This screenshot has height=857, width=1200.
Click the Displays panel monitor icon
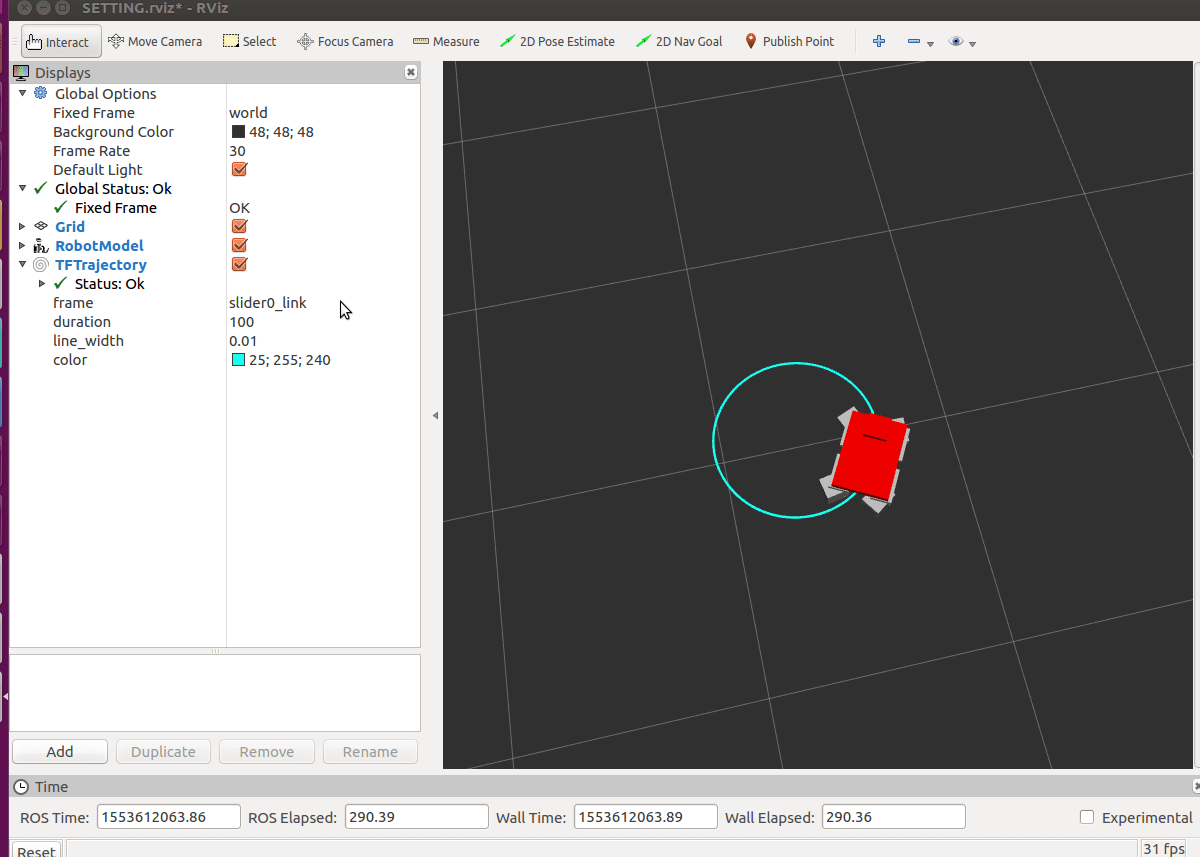[21, 72]
